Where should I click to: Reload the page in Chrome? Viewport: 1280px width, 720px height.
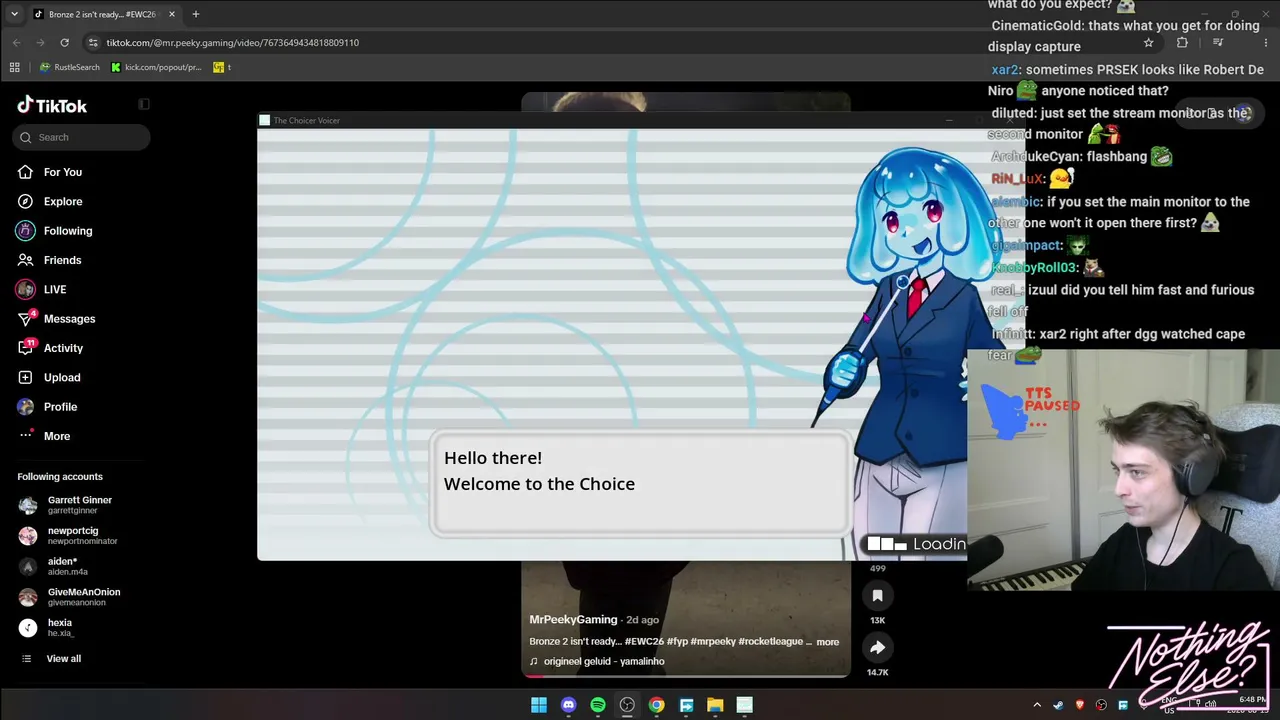[64, 42]
